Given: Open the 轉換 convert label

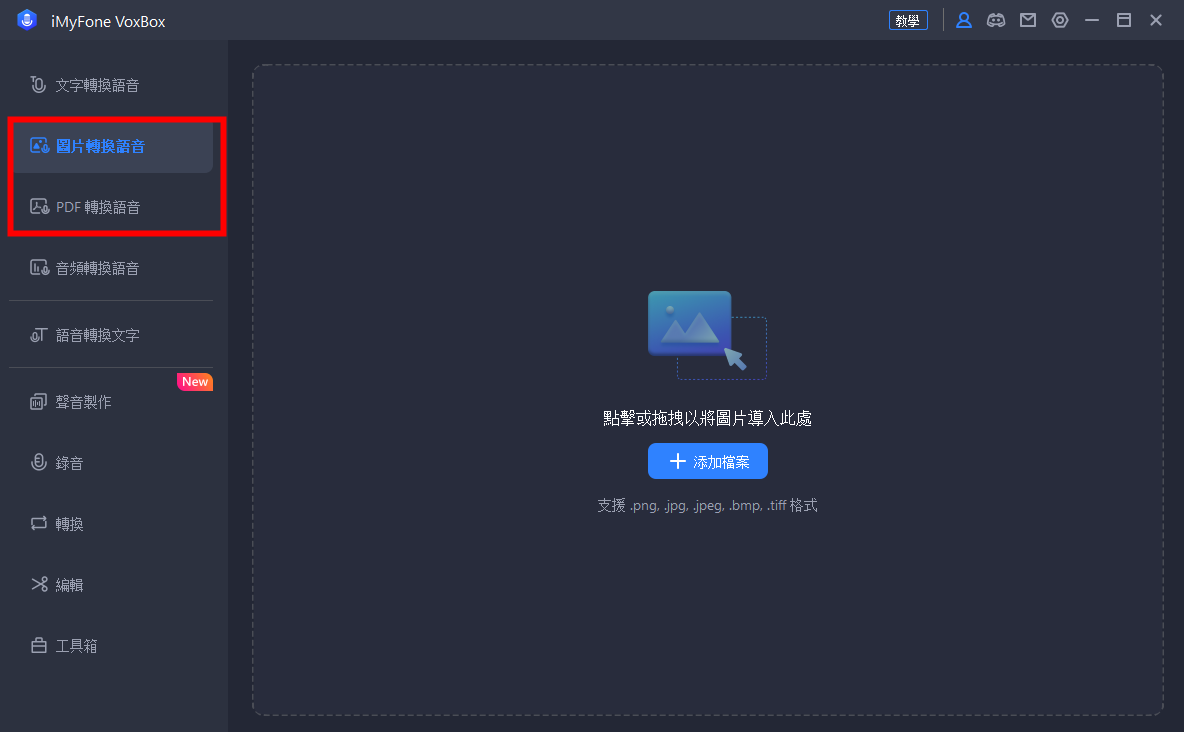Looking at the screenshot, I should (69, 524).
